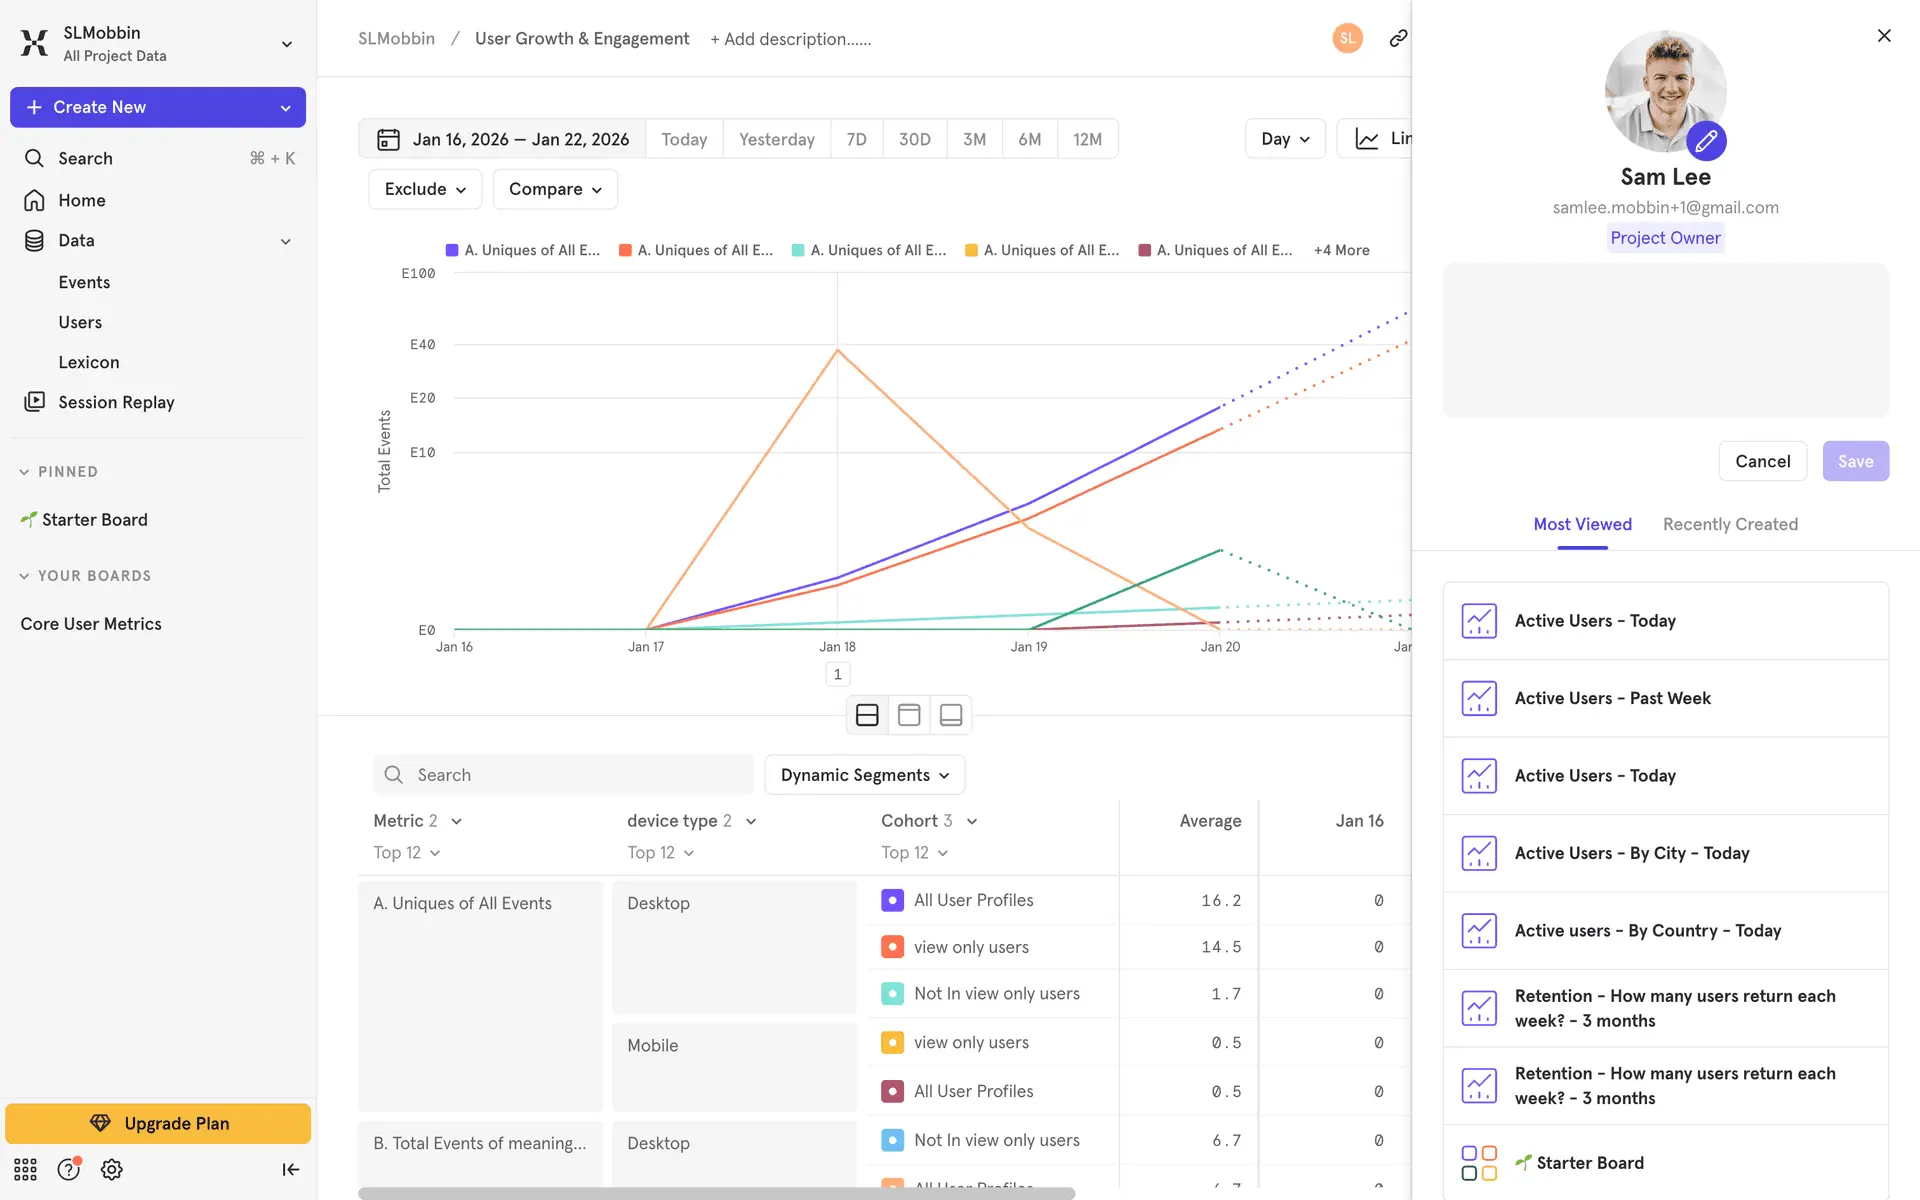Open the apps grid icon at bottom left
This screenshot has height=1200, width=1920.
(x=25, y=1169)
